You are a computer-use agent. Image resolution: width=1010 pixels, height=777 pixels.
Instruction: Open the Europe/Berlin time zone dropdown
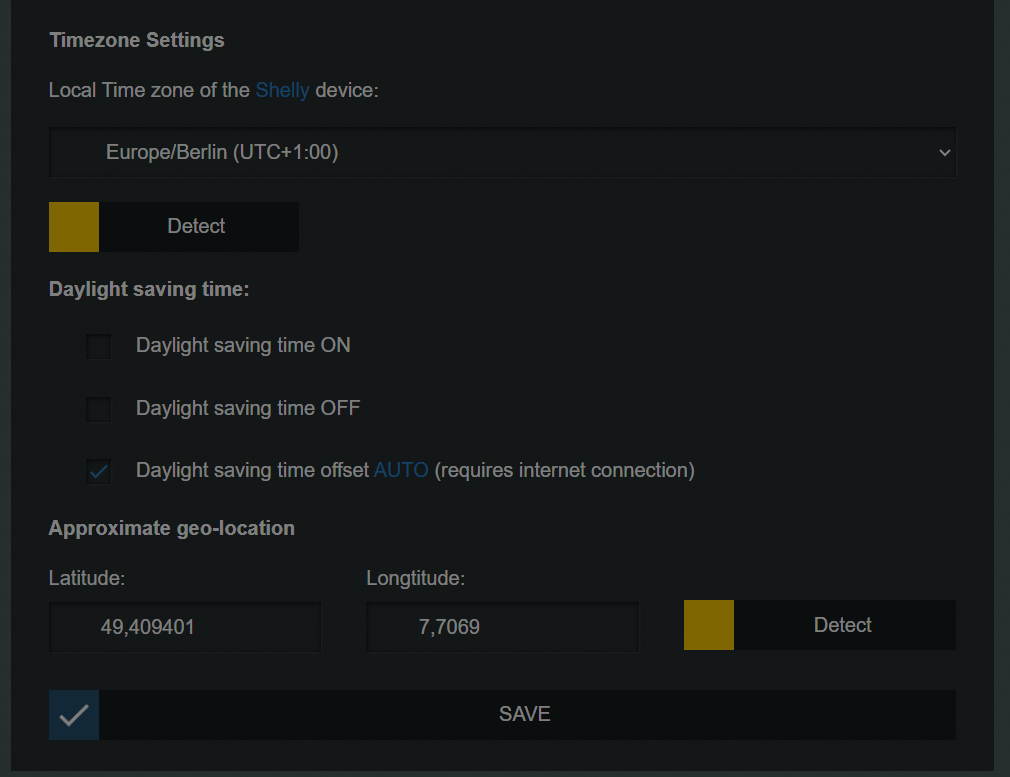coord(502,153)
